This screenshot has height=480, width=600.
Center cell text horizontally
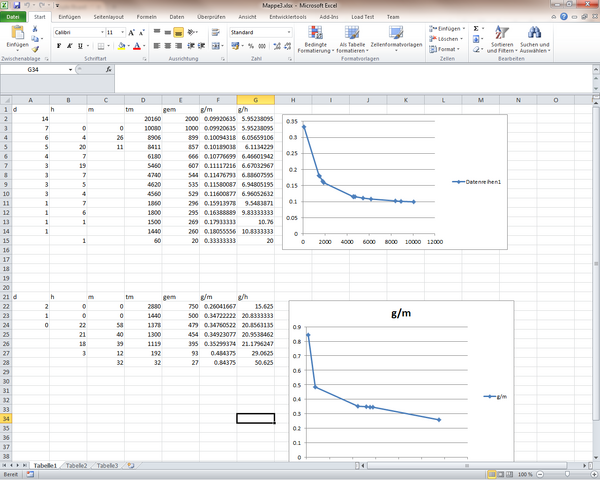[168, 46]
